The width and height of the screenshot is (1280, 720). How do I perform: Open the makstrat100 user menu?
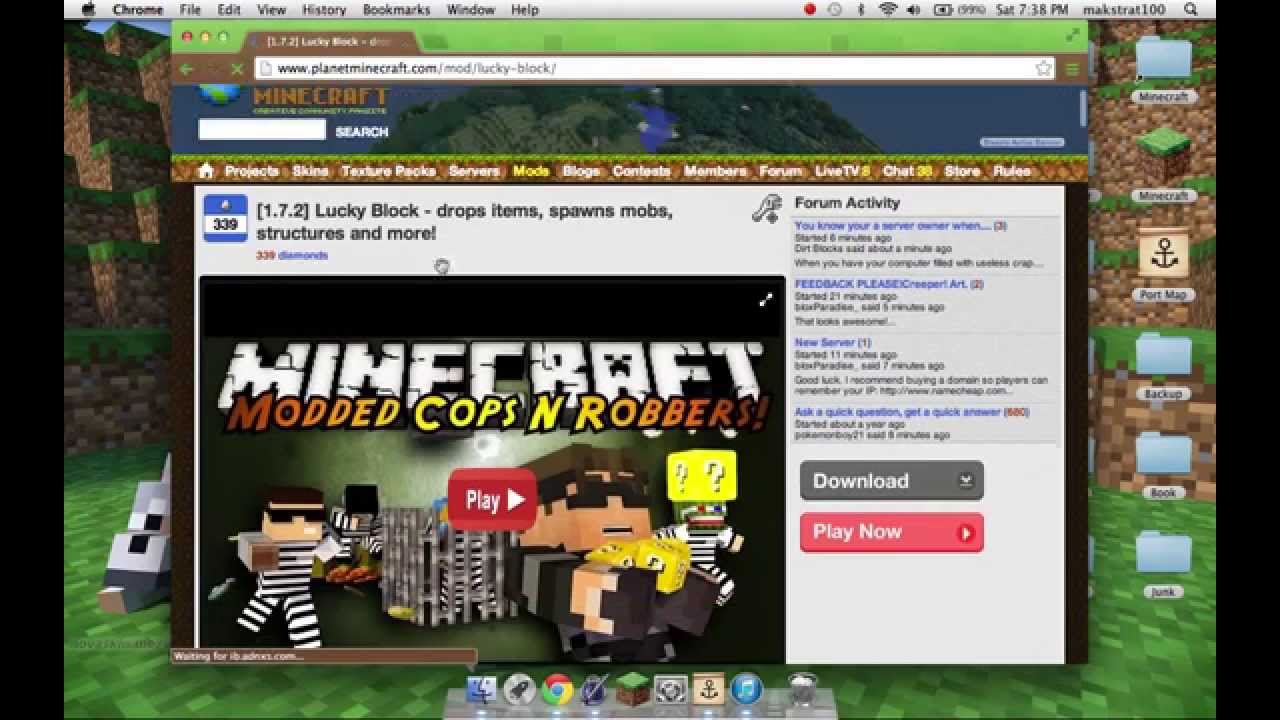(1125, 9)
